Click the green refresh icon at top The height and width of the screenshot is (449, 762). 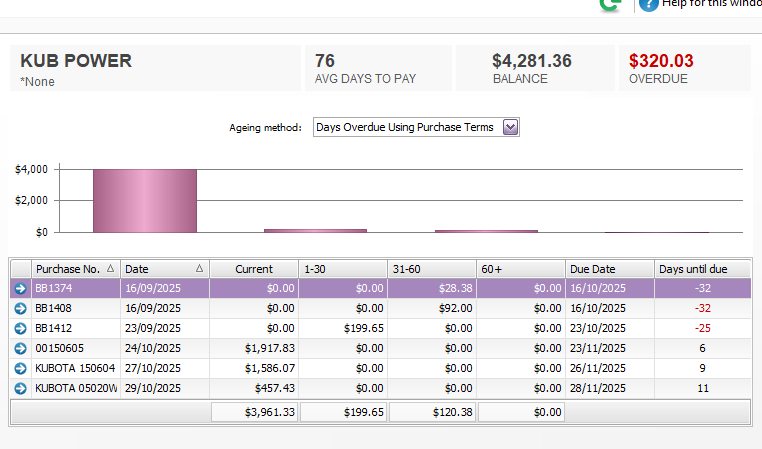click(609, 4)
